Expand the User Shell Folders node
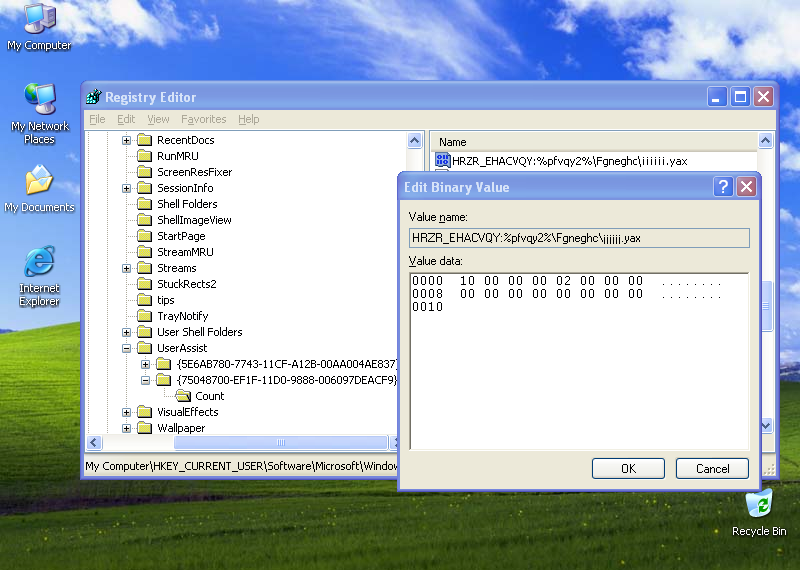The image size is (800, 570). [x=127, y=332]
